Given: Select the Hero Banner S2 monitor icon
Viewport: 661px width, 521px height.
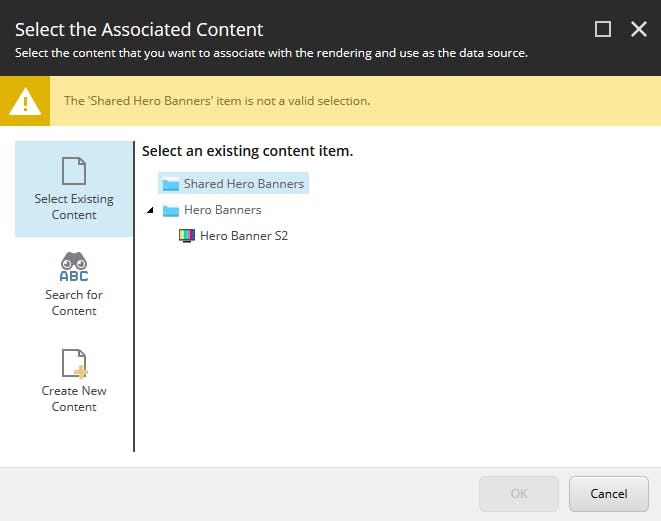Looking at the screenshot, I should coord(187,236).
